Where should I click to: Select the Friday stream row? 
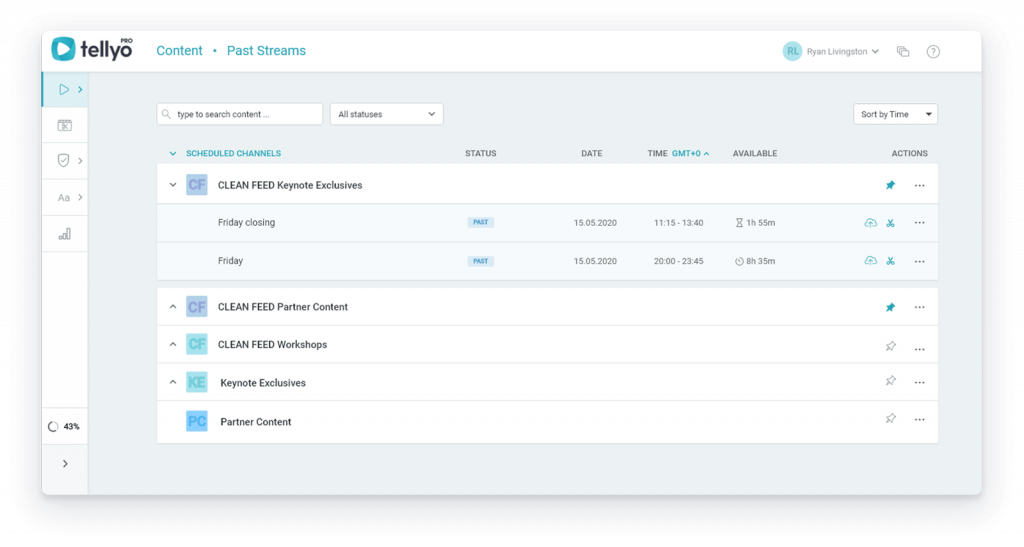[x=547, y=261]
